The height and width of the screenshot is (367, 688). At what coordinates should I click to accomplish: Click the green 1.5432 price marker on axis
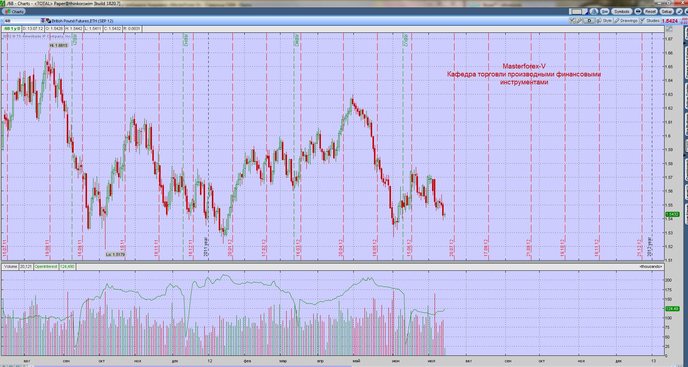tap(672, 214)
